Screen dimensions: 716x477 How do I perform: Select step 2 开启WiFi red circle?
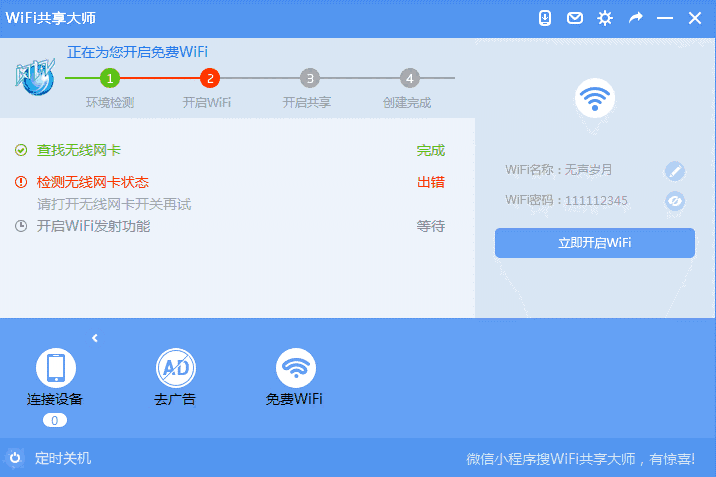[x=210, y=79]
